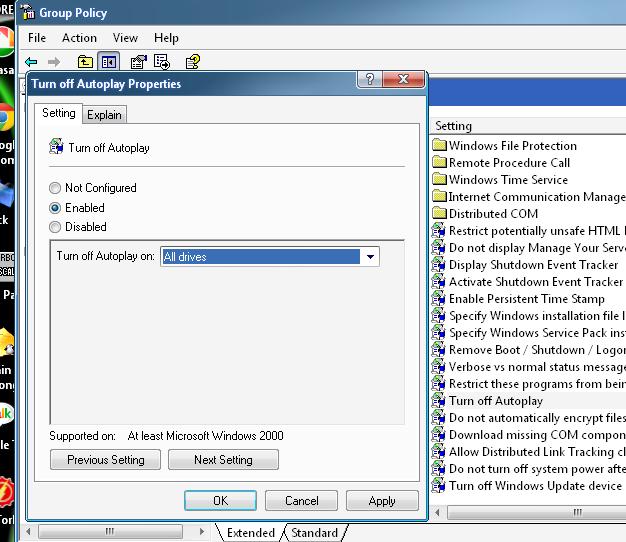Click the Chrome icon on the desktop
The image size is (626, 542).
coord(6,117)
